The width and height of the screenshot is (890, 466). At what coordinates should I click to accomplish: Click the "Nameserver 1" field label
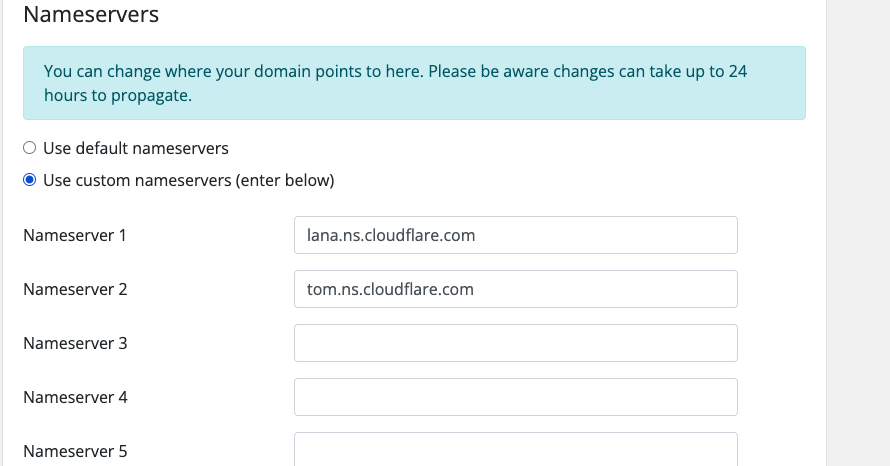click(x=75, y=236)
